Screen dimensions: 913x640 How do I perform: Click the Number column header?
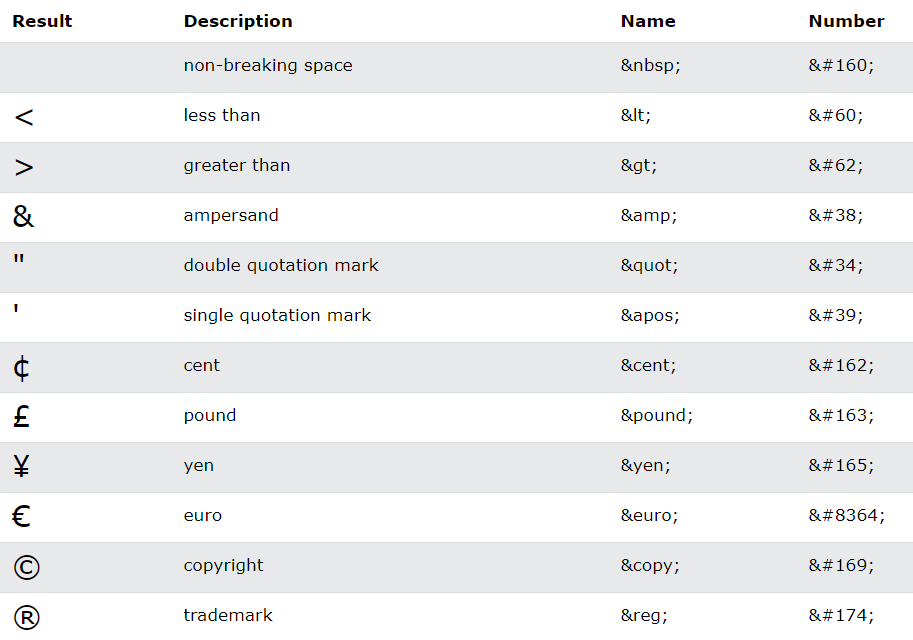pyautogui.click(x=846, y=21)
